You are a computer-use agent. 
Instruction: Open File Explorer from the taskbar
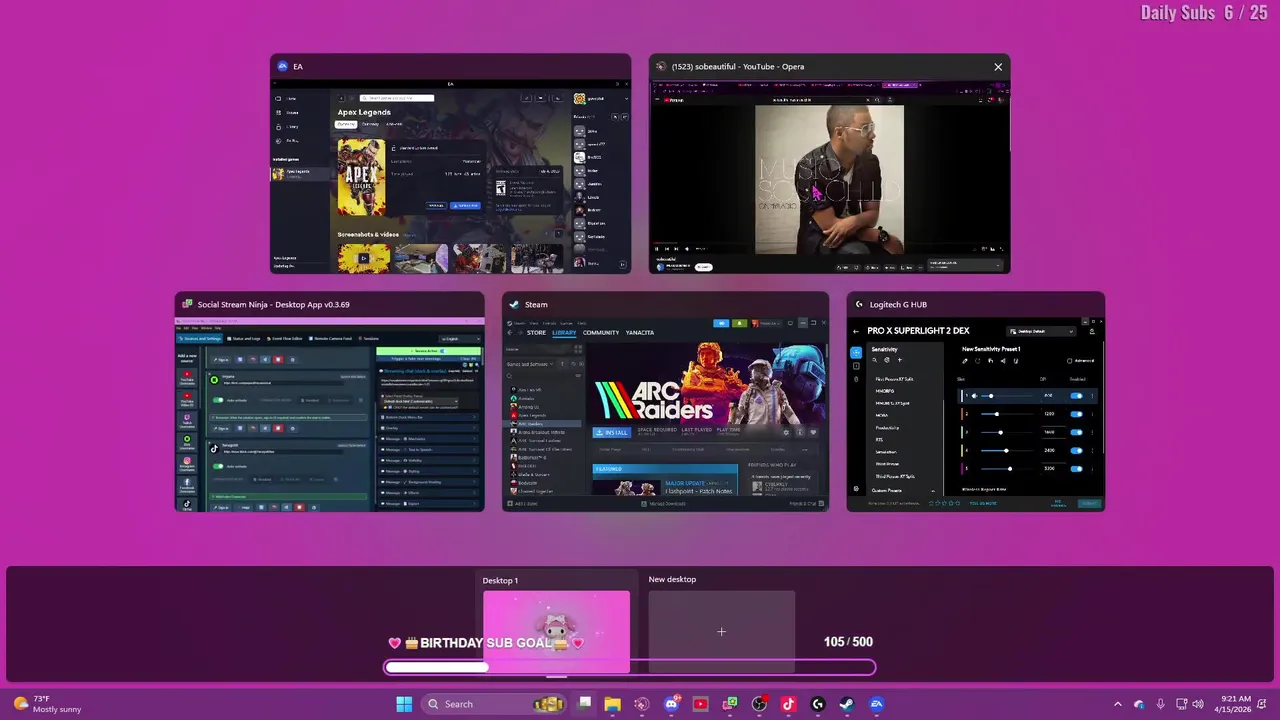pos(612,704)
